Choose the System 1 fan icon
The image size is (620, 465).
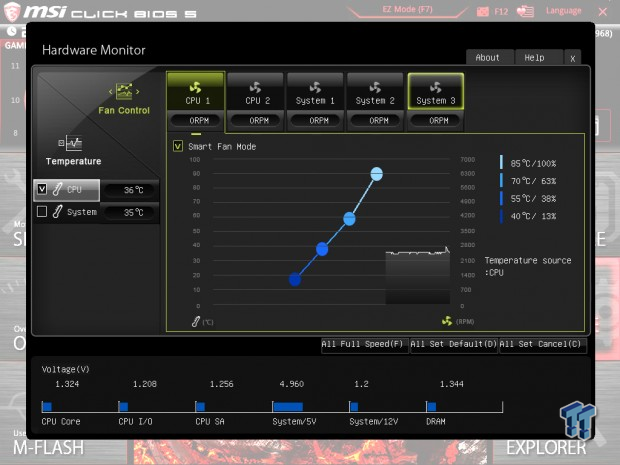pyautogui.click(x=315, y=87)
